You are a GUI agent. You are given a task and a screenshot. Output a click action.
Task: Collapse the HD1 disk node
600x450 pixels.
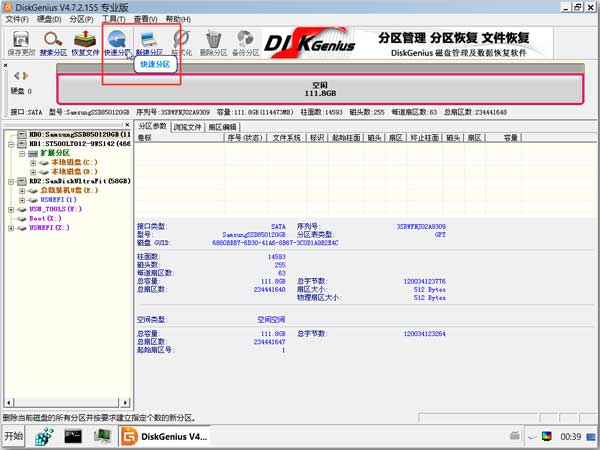pyautogui.click(x=11, y=144)
